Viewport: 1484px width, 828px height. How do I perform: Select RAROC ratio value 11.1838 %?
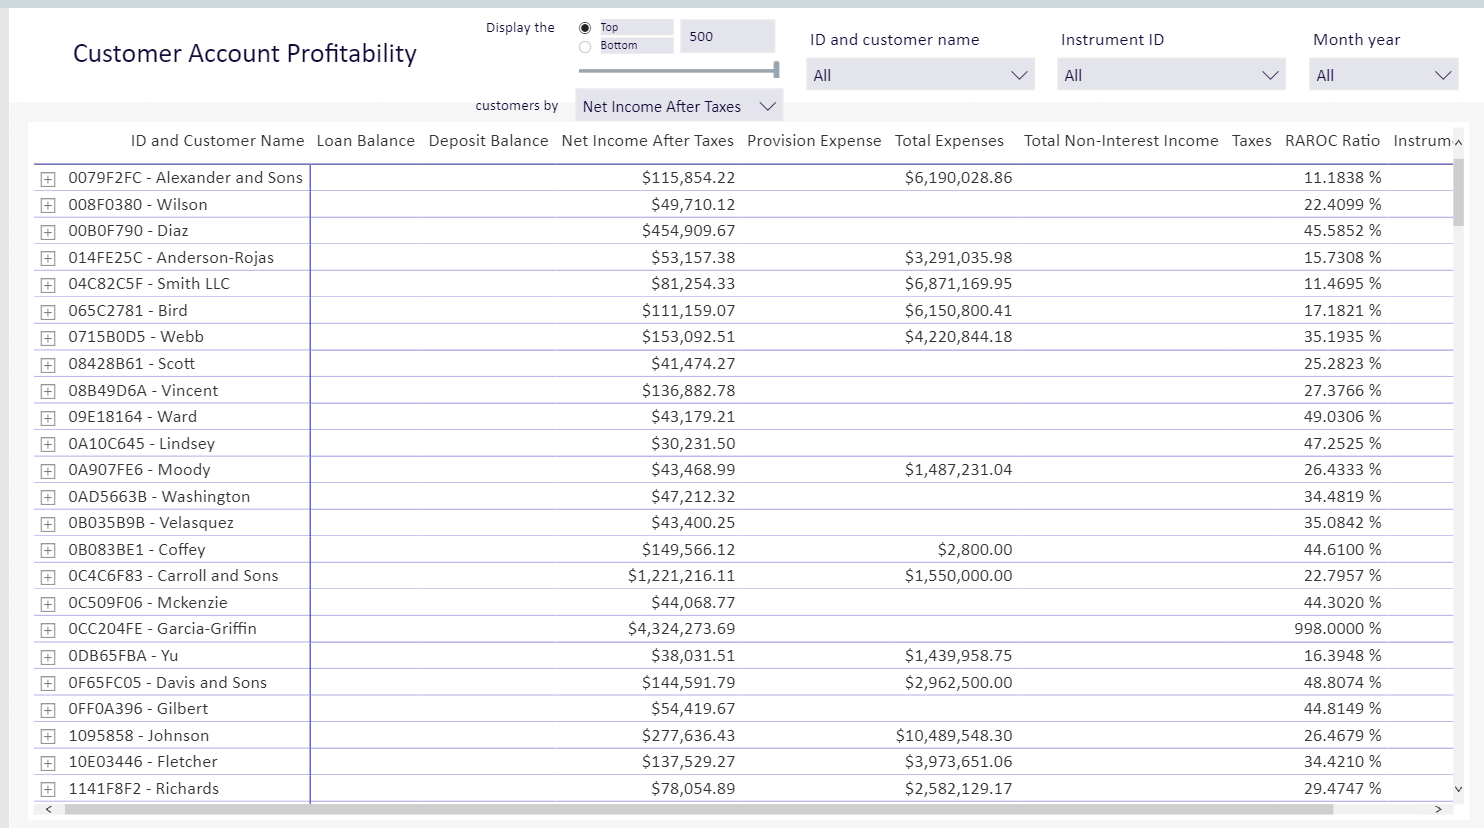coord(1342,178)
